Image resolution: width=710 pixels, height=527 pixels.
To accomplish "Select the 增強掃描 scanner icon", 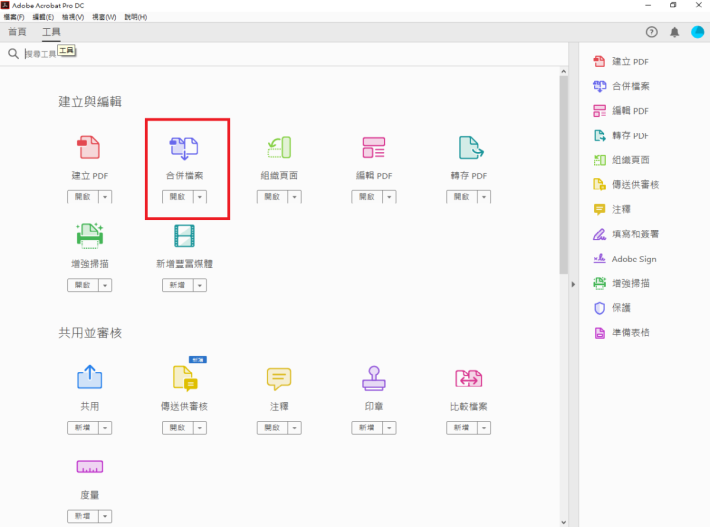I will (90, 235).
